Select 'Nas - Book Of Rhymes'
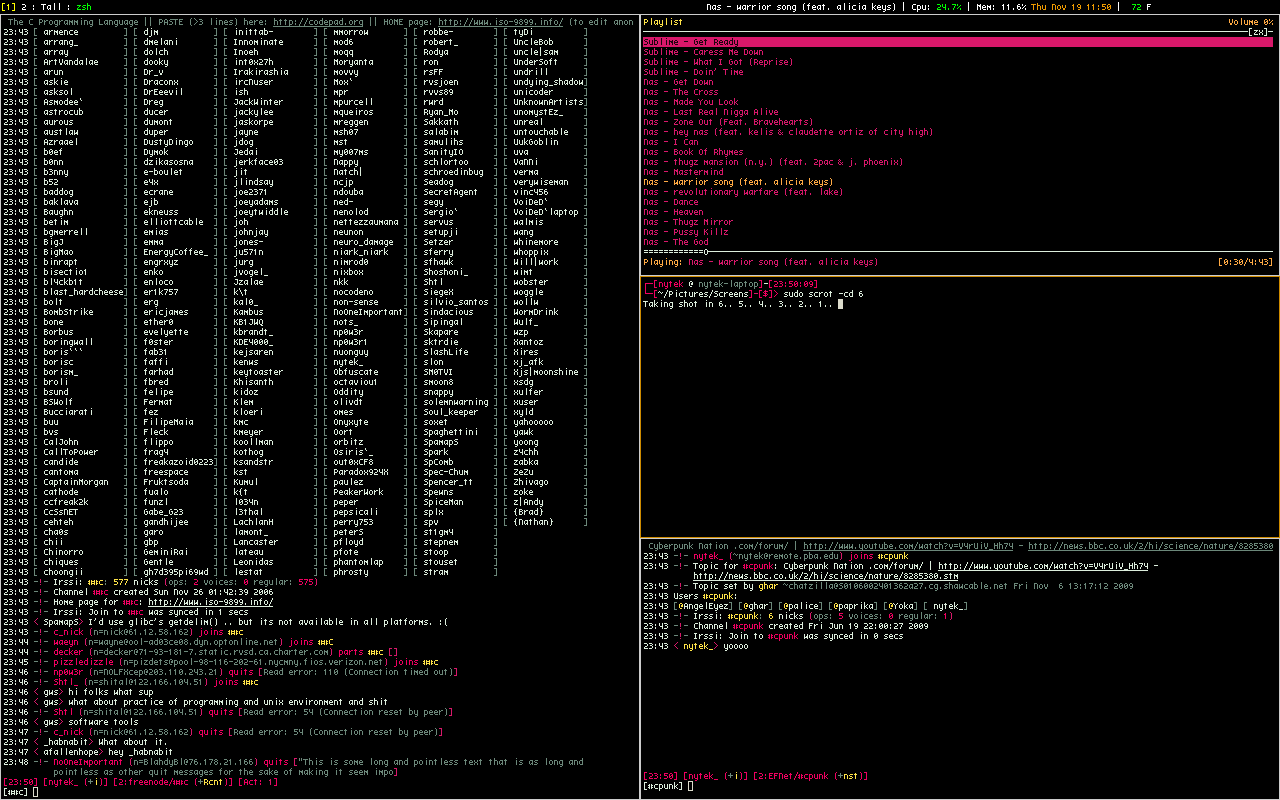 coord(693,152)
